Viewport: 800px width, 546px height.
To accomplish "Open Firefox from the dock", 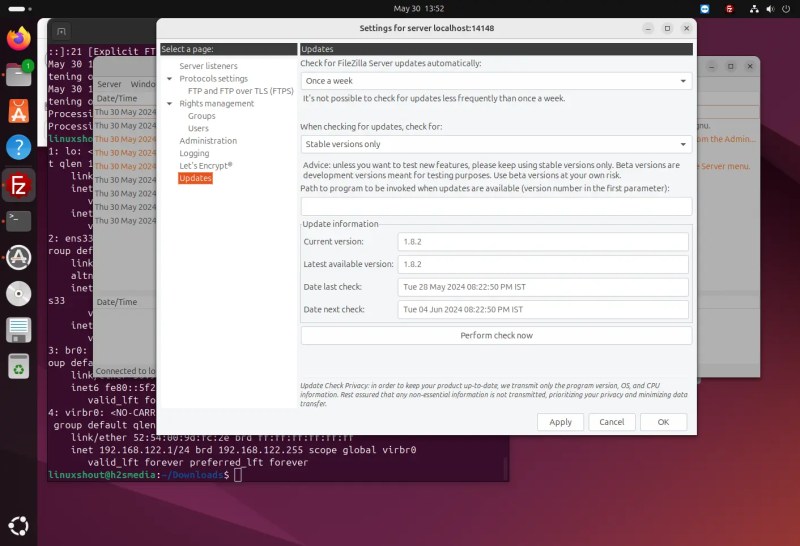I will click(18, 38).
